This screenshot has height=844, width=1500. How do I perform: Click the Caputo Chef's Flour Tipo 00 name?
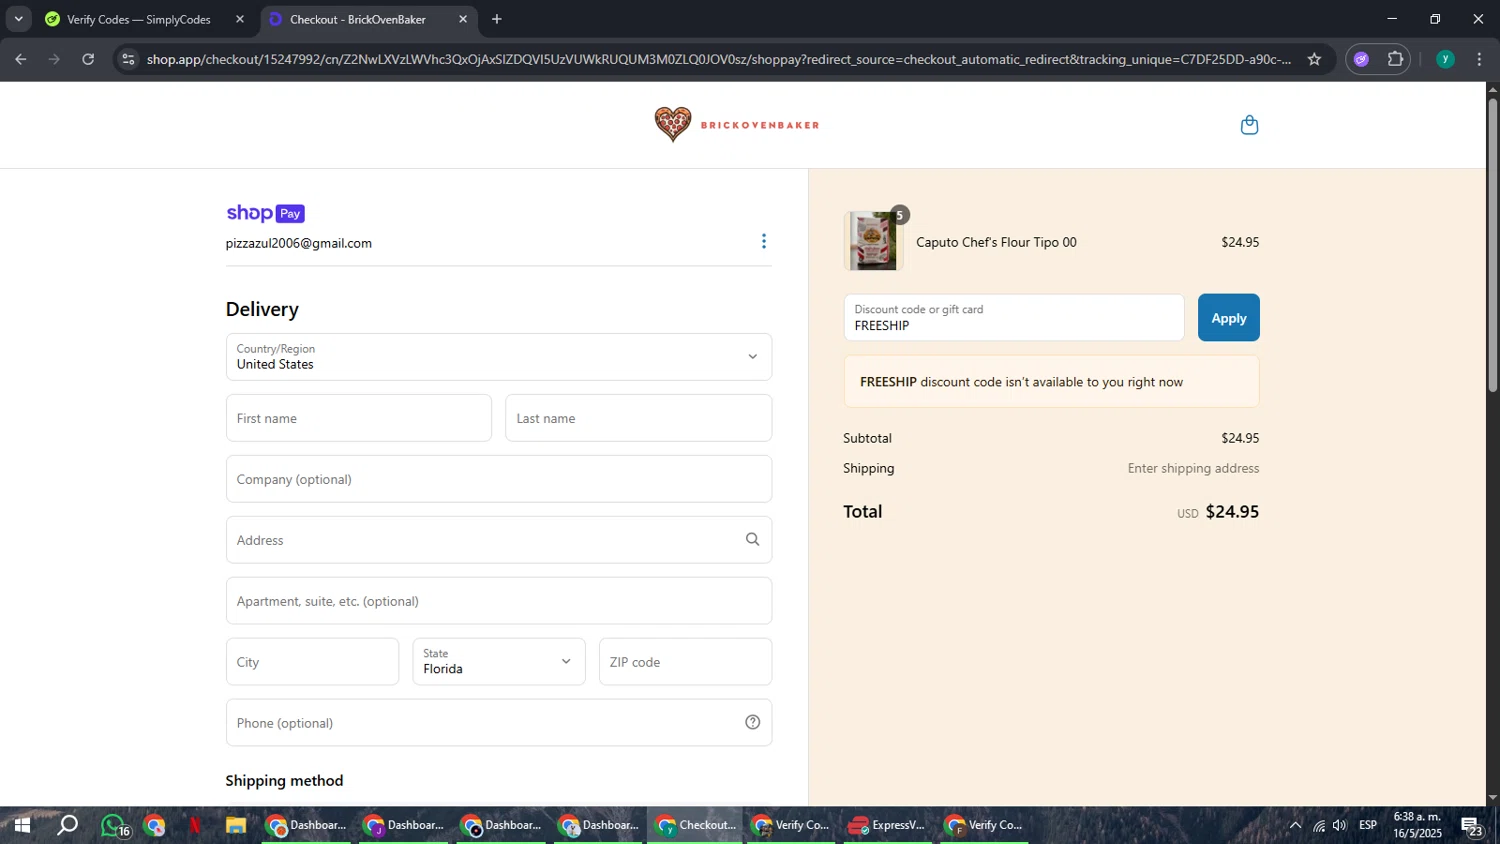[x=996, y=242]
